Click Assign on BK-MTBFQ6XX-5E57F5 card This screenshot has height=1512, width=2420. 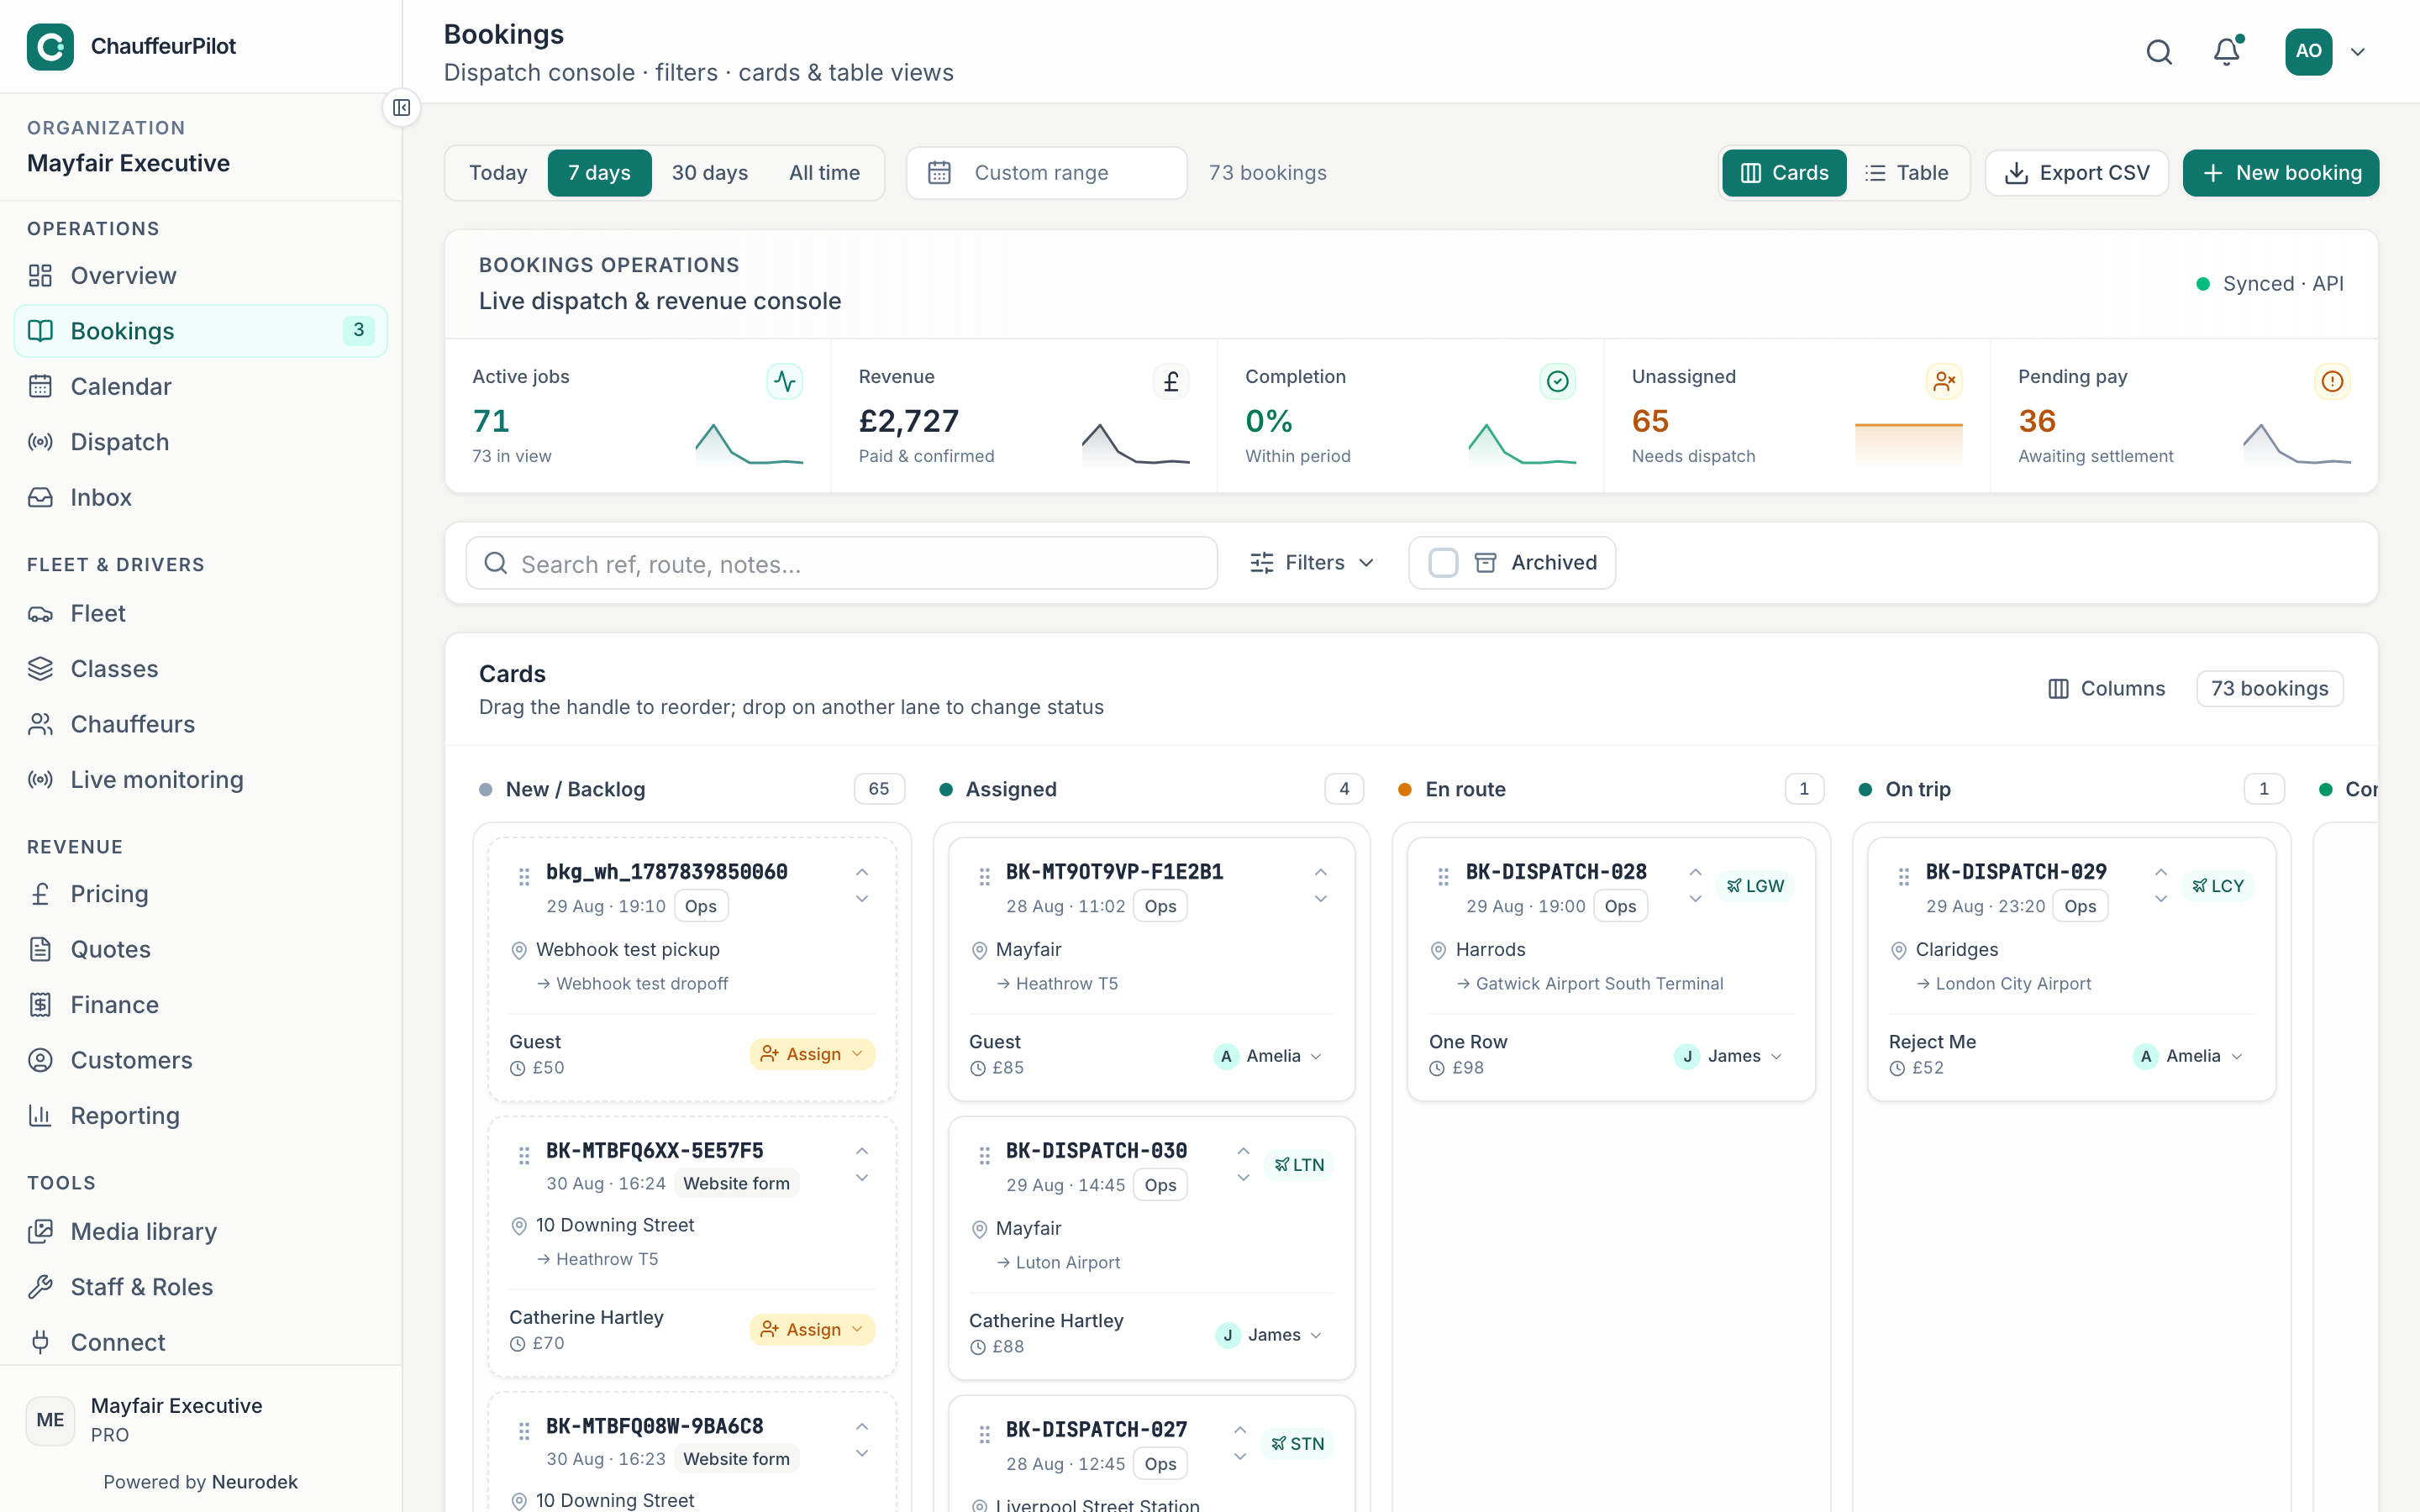pyautogui.click(x=812, y=1330)
